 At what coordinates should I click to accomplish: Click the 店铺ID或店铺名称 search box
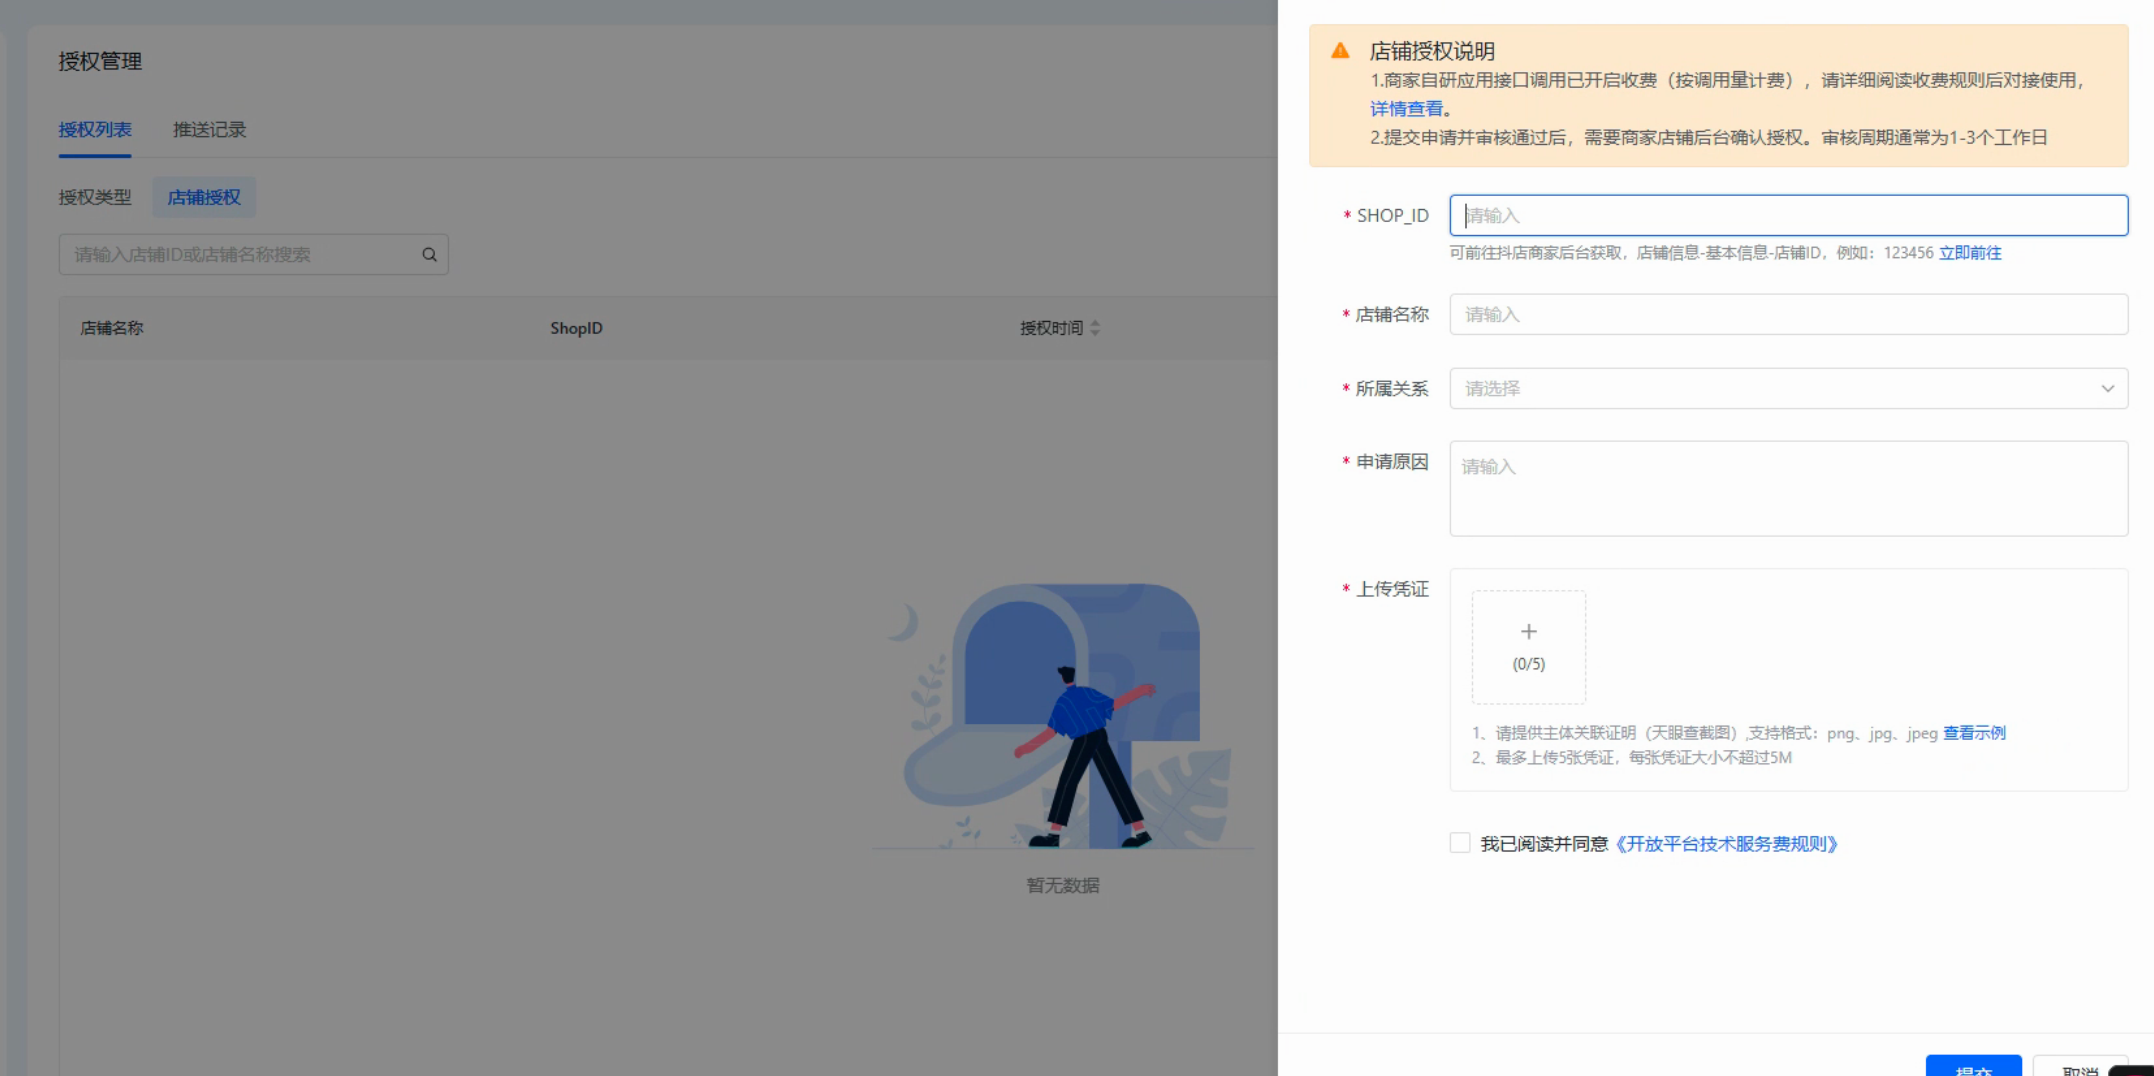240,255
